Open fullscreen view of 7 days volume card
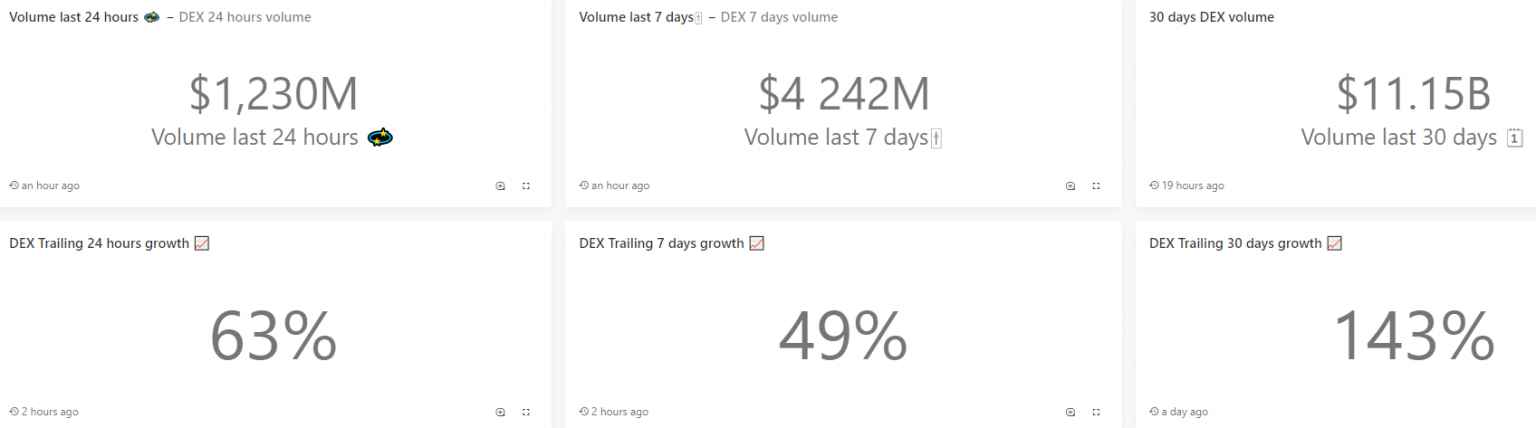The height and width of the screenshot is (428, 1536). pyautogui.click(x=1096, y=186)
